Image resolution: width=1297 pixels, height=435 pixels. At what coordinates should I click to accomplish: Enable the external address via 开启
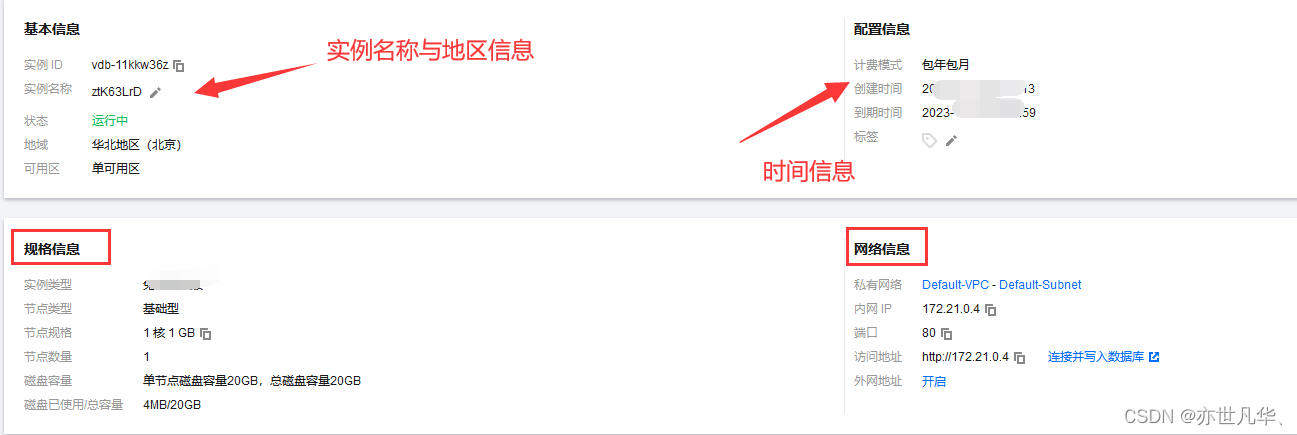[934, 381]
